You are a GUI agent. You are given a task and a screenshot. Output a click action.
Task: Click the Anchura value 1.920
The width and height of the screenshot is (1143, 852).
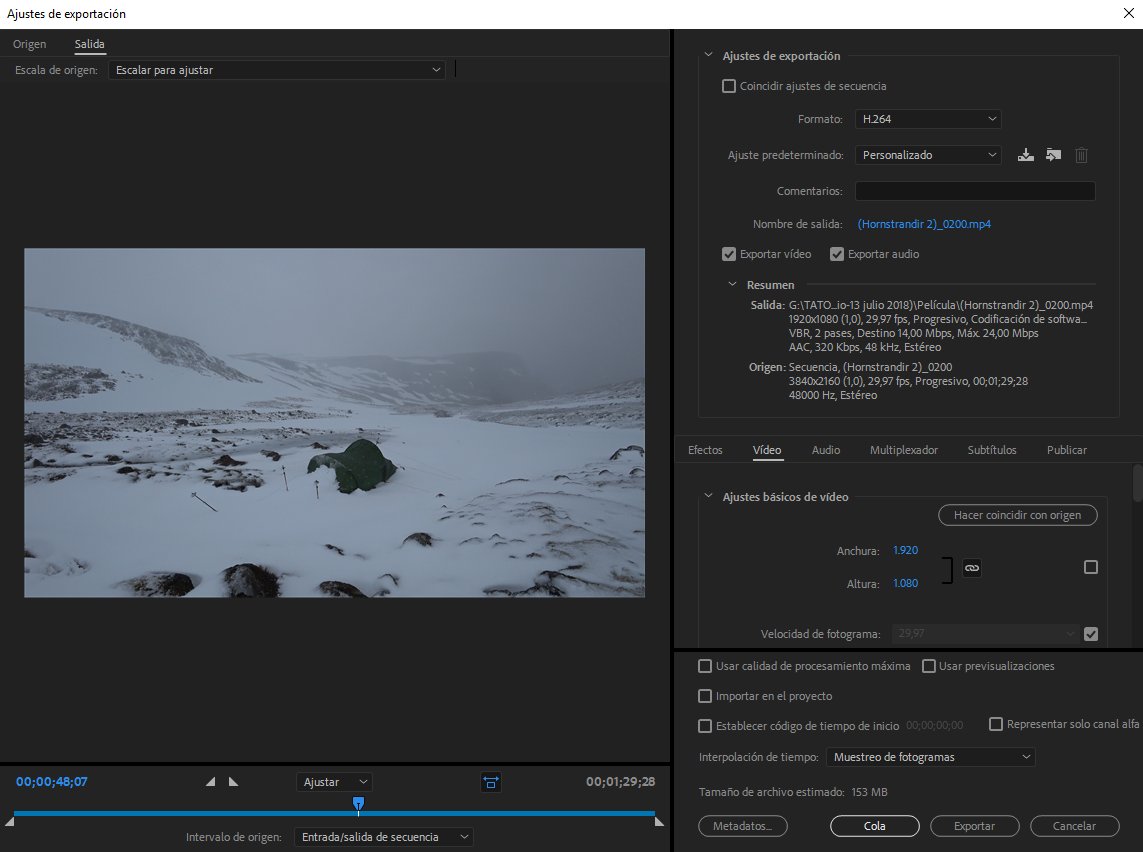coord(905,550)
